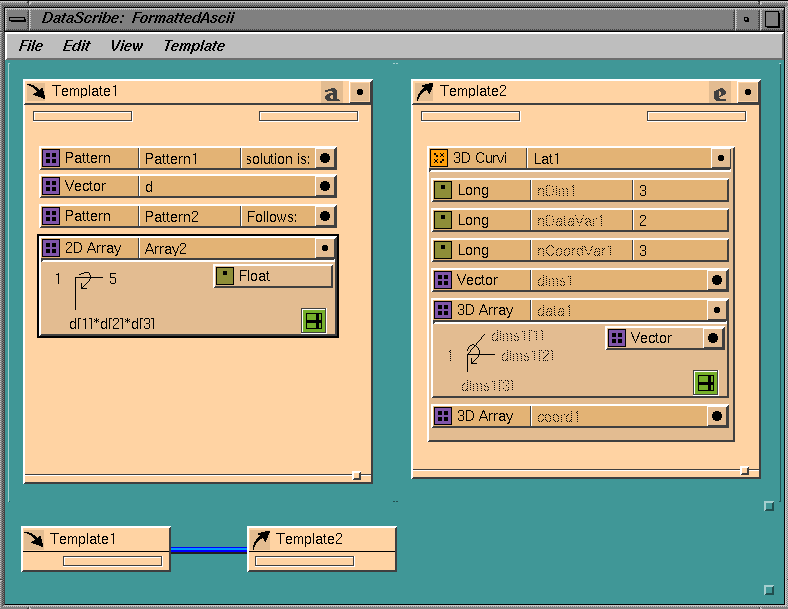
Task: Open the View menu
Action: pyautogui.click(x=126, y=46)
